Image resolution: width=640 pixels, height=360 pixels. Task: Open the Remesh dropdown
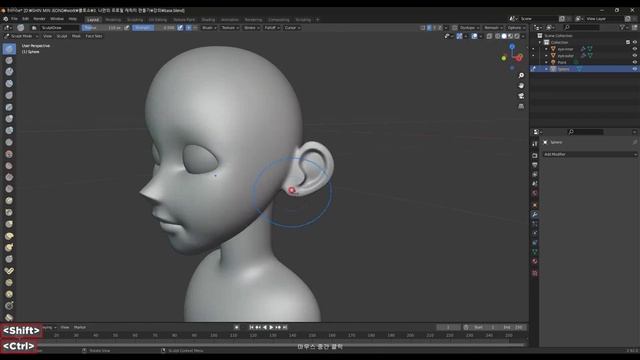coord(493,28)
